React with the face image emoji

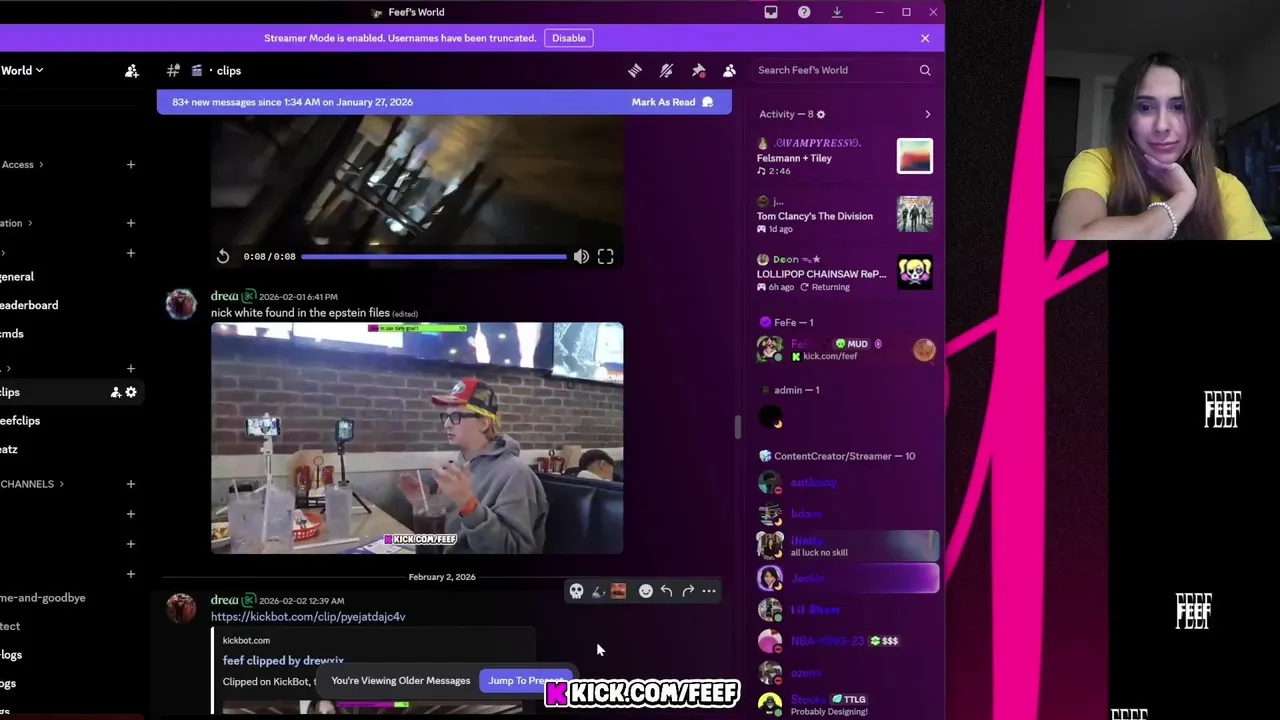click(618, 591)
